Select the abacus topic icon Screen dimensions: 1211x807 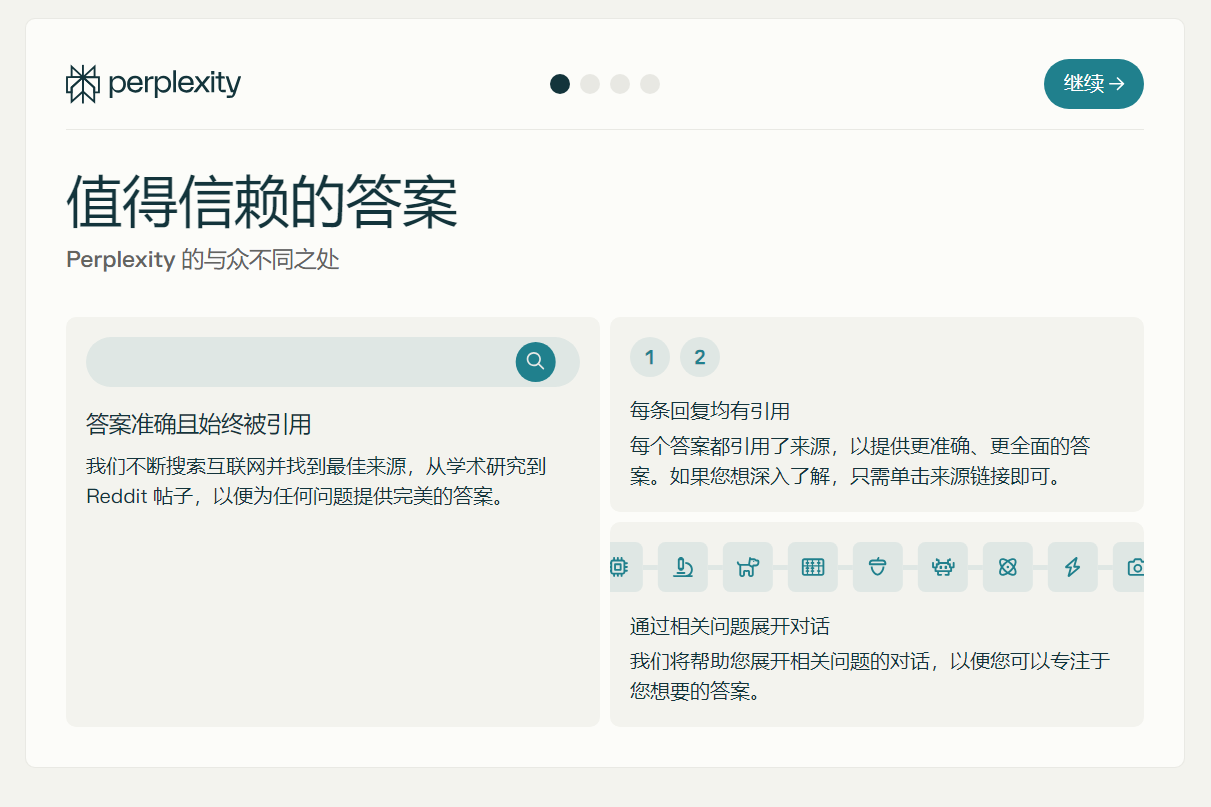[813, 567]
